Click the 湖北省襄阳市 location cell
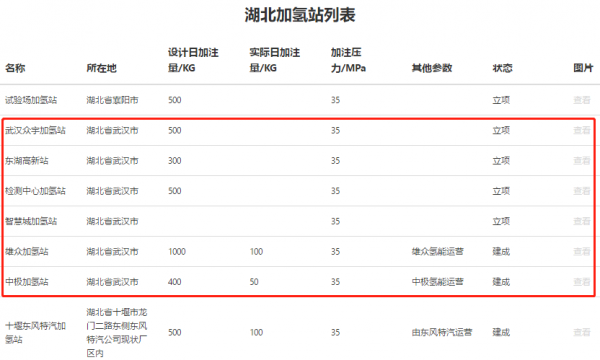 tap(112, 100)
